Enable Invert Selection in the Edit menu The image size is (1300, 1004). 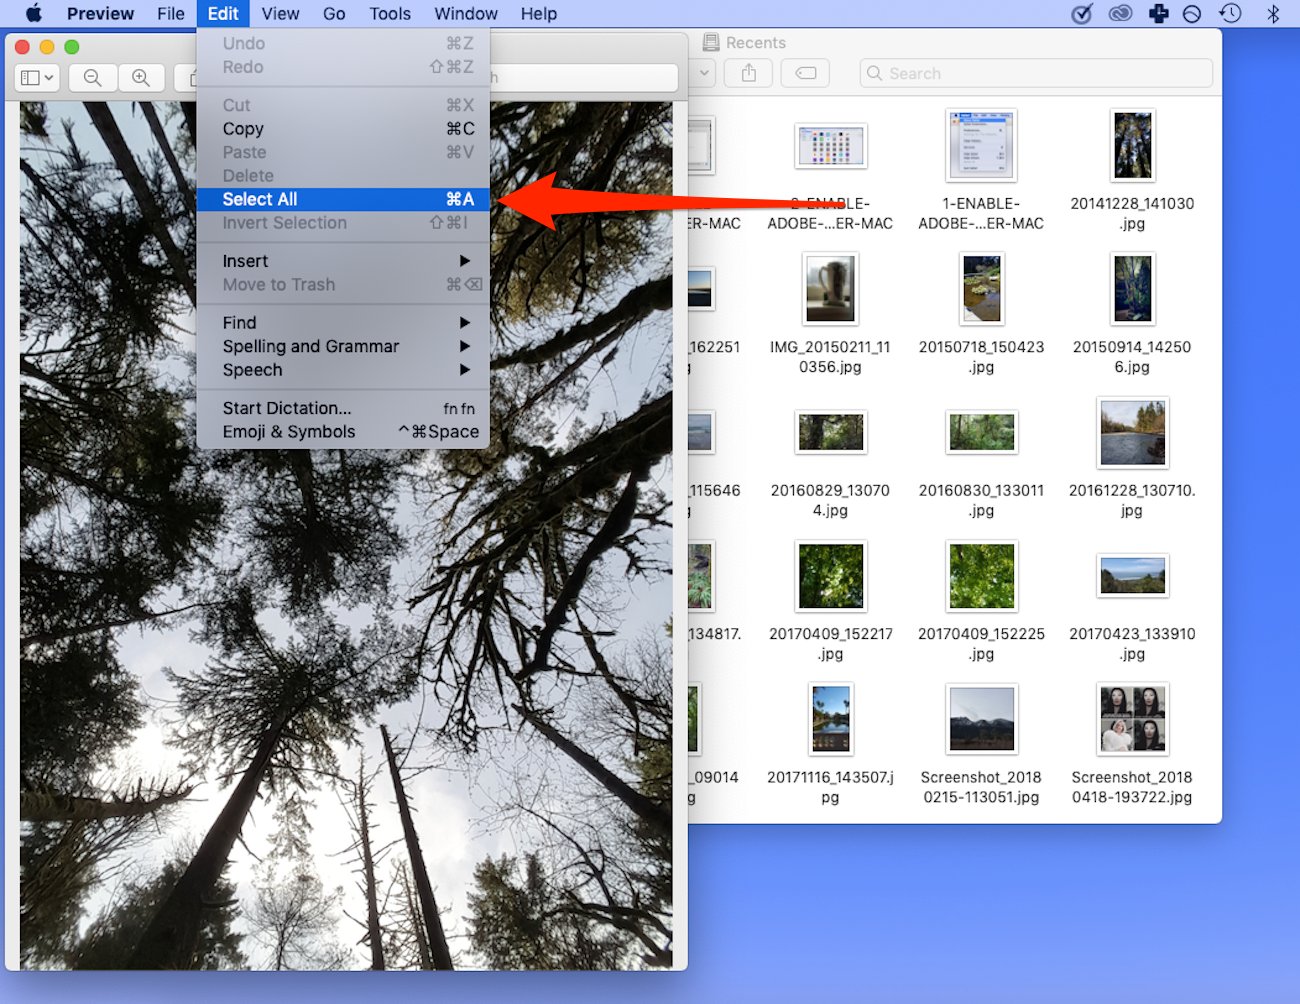284,223
